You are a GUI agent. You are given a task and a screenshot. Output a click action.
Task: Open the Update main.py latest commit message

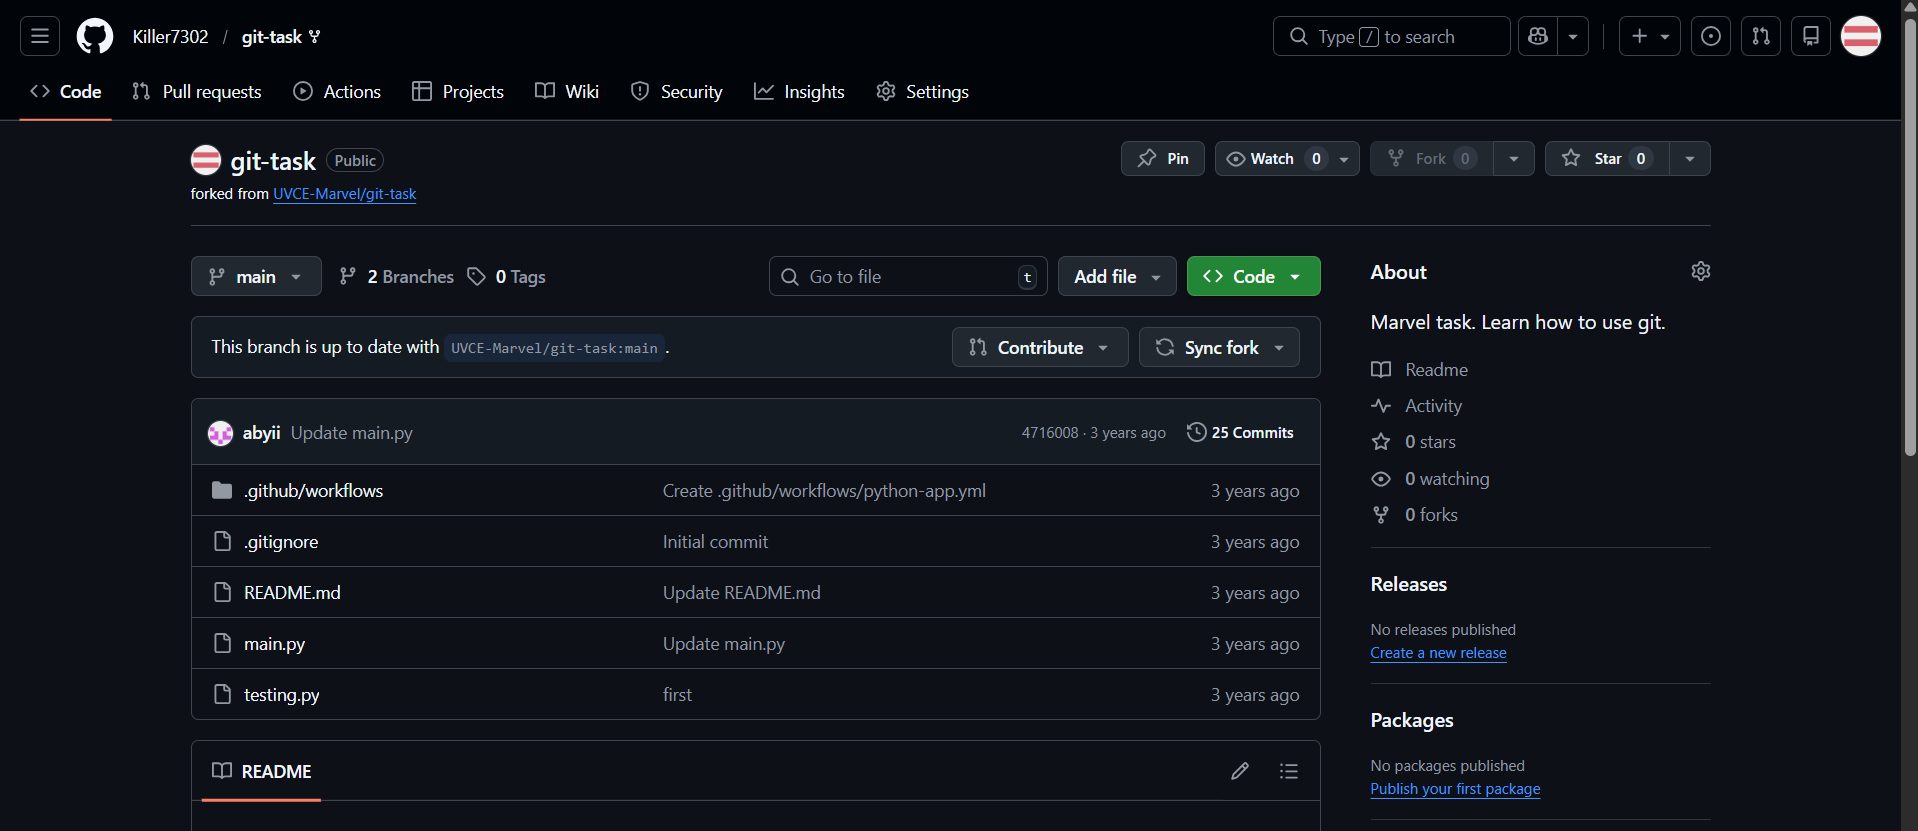click(351, 432)
